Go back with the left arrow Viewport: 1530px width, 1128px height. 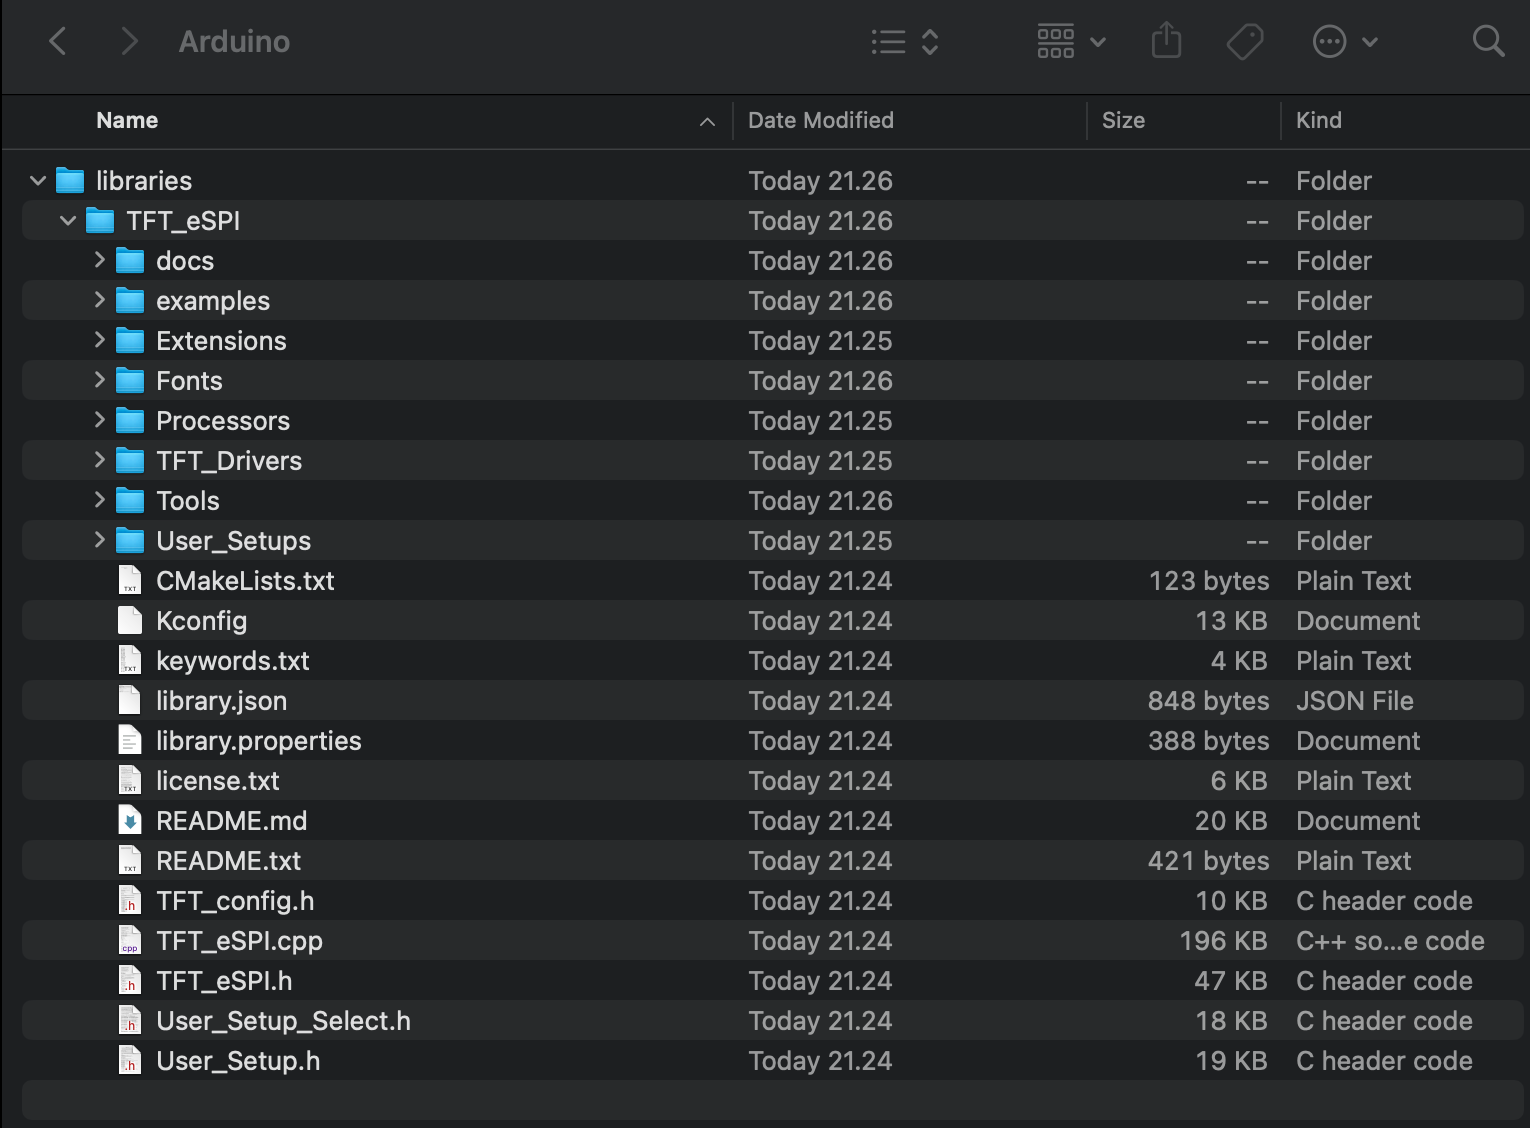click(x=58, y=41)
